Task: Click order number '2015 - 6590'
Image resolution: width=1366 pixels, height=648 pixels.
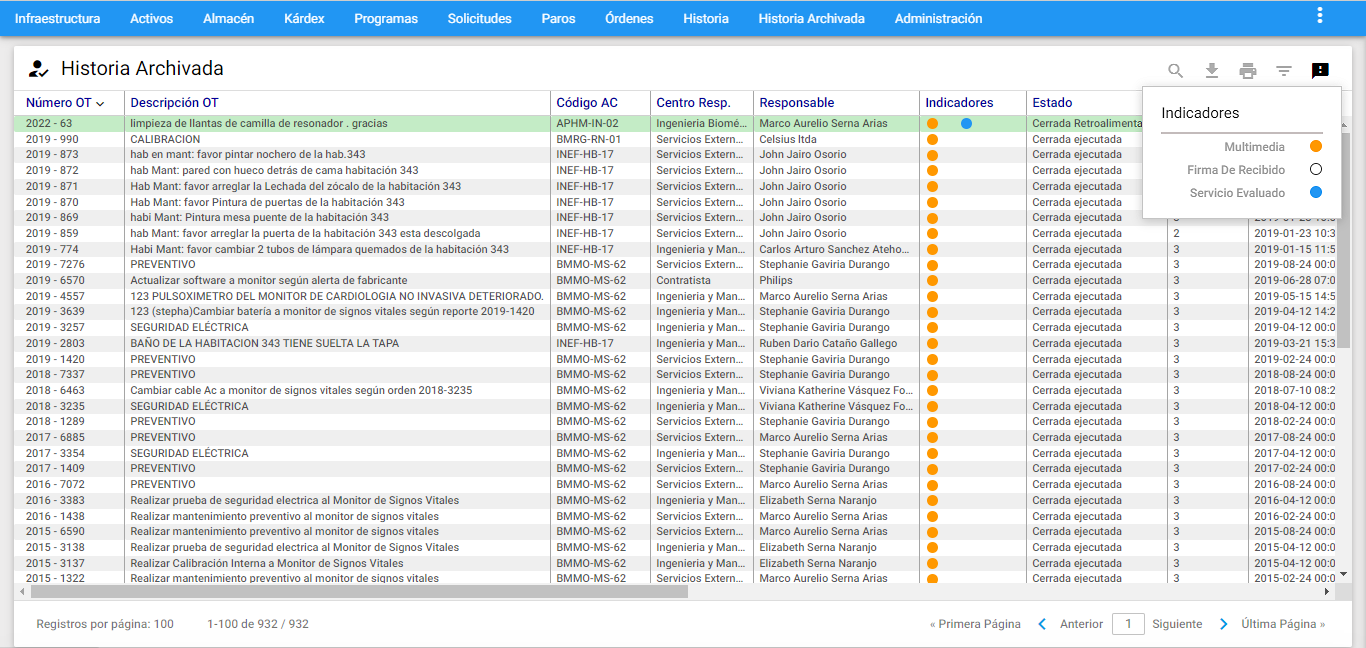Action: coord(55,531)
